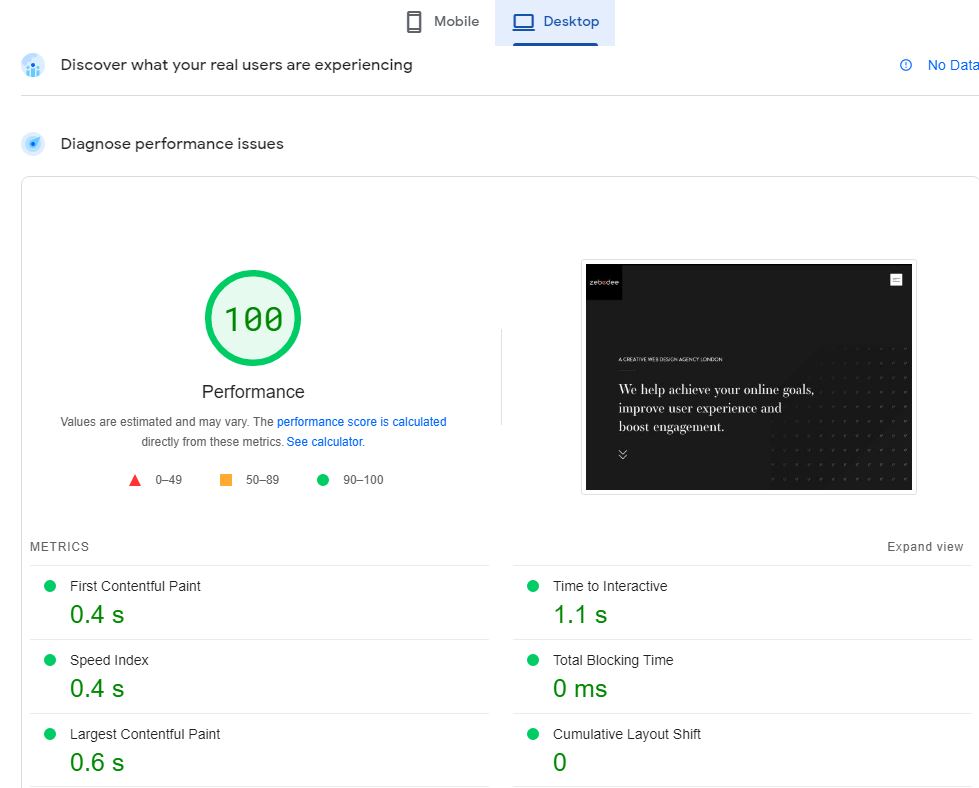
Task: Click the METRICS section heading
Action: 59,546
